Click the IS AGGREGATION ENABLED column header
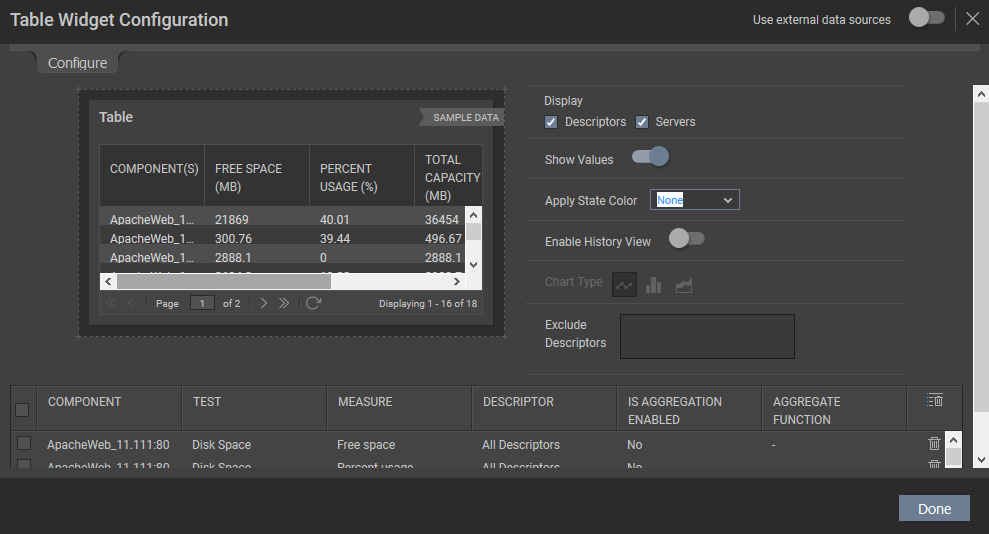989x534 pixels. (x=689, y=409)
